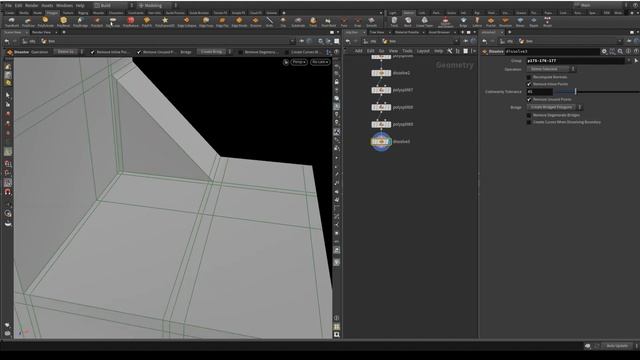Image resolution: width=640 pixels, height=360 pixels.
Task: Select the Bend deform shelf tool
Action: (x=408, y=22)
